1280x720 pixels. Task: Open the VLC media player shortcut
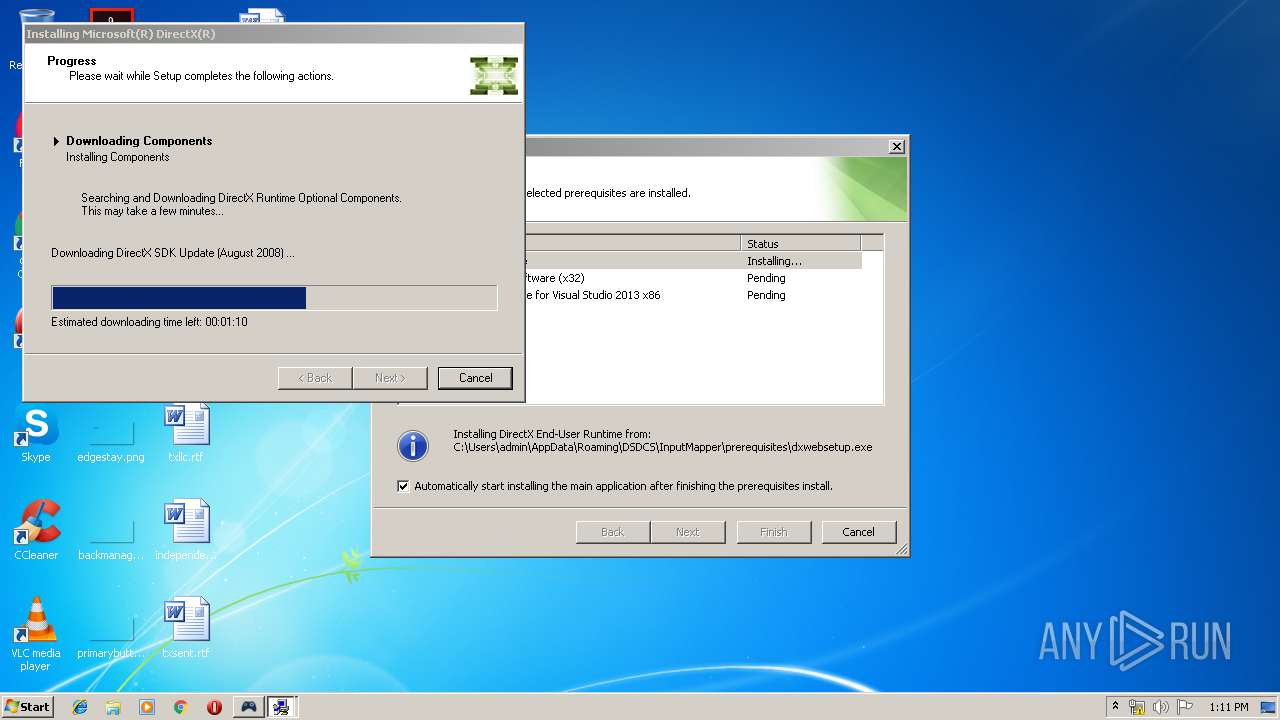pyautogui.click(x=36, y=634)
